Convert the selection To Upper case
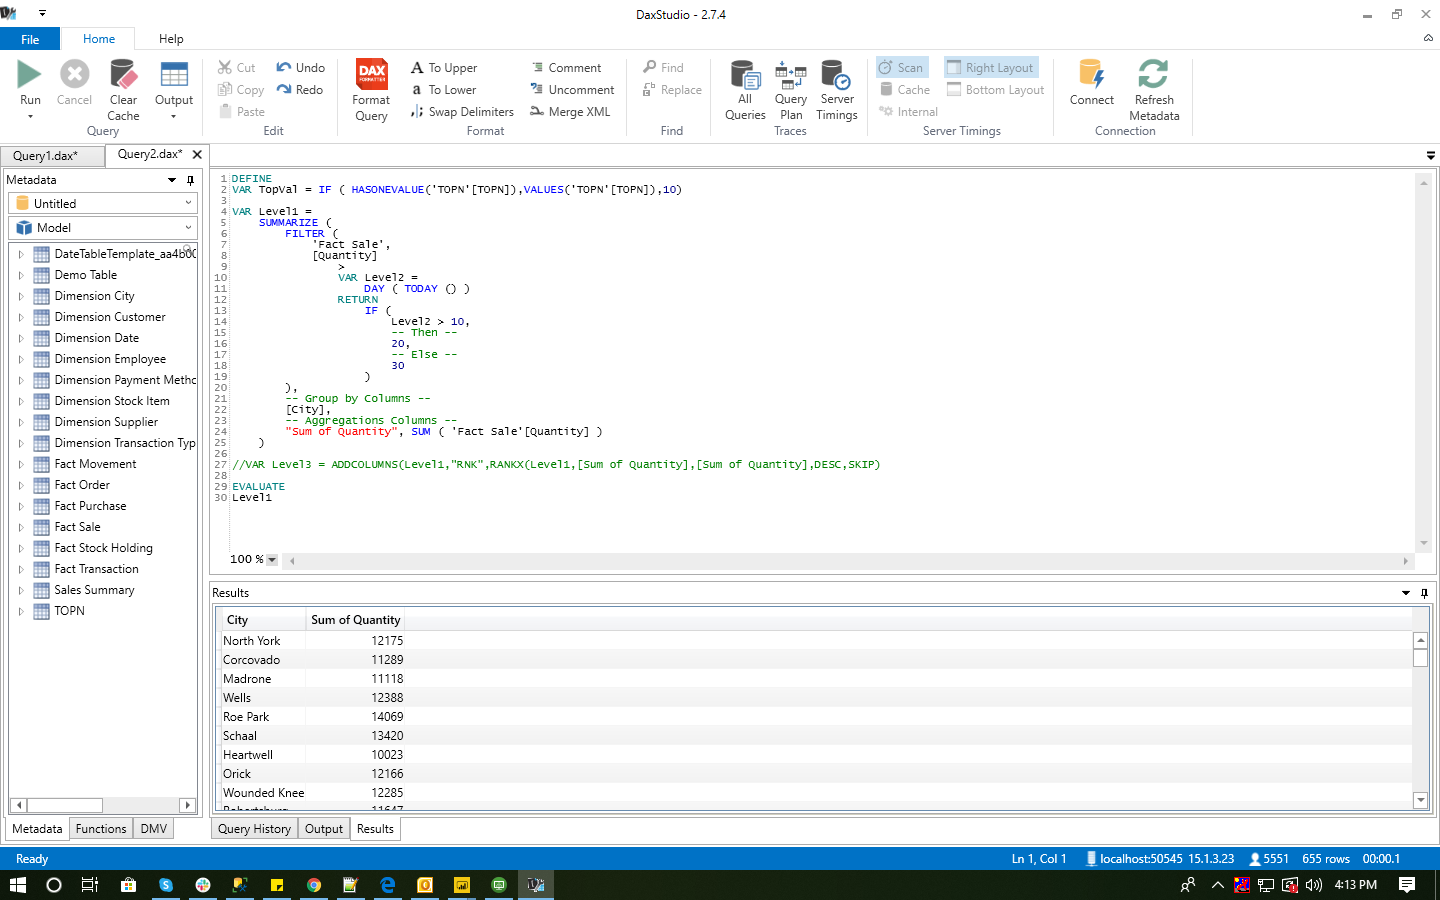Image resolution: width=1440 pixels, height=900 pixels. click(x=444, y=68)
